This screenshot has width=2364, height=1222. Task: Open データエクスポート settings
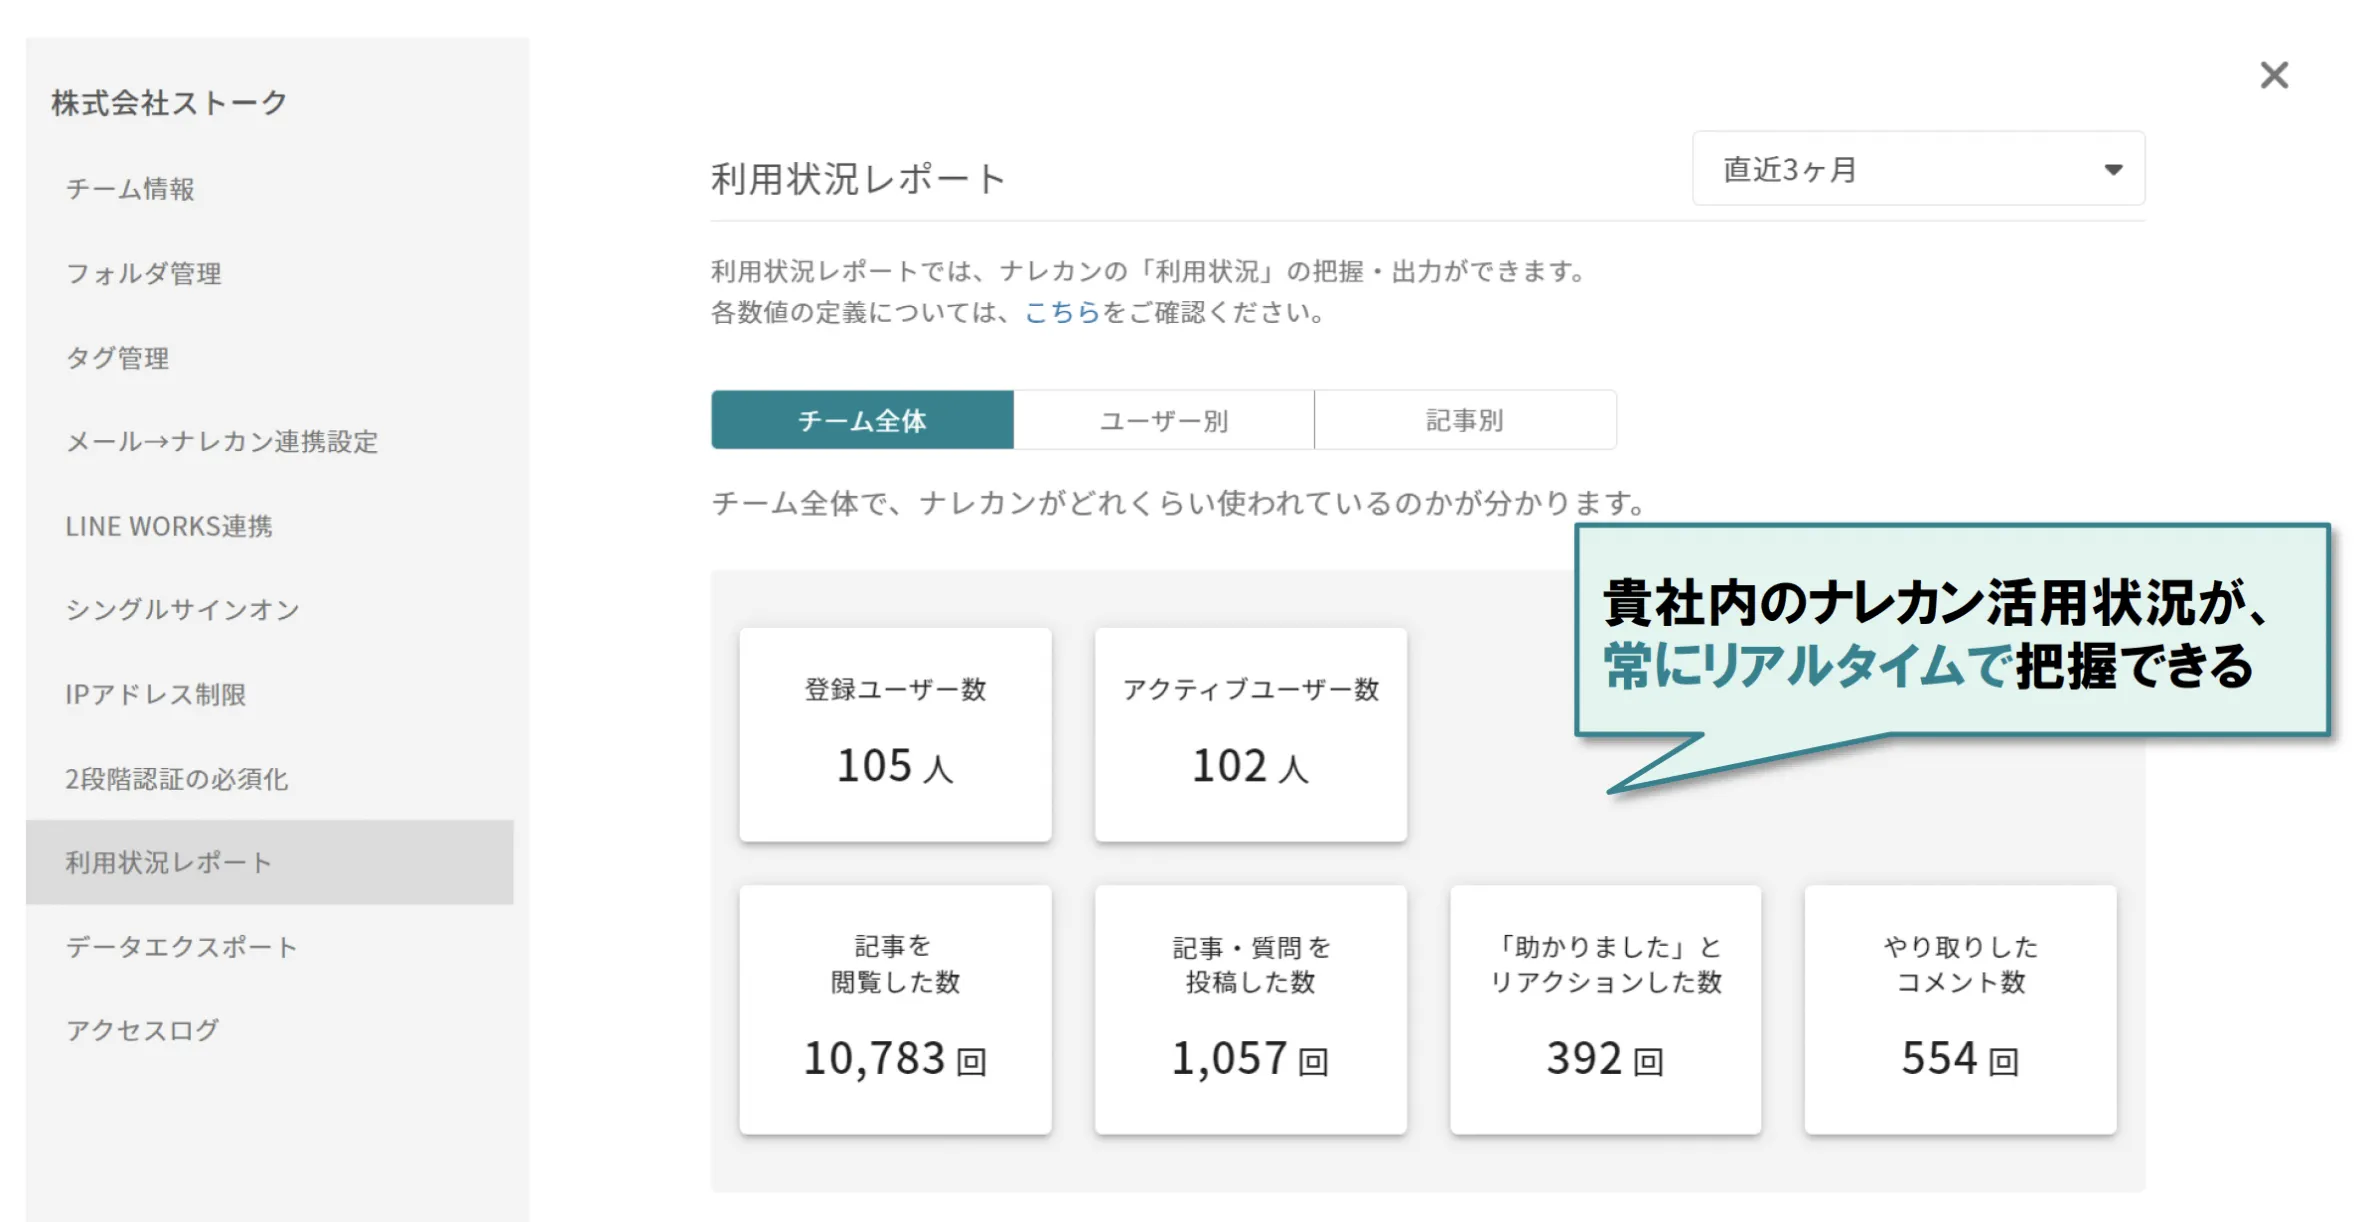(x=181, y=945)
